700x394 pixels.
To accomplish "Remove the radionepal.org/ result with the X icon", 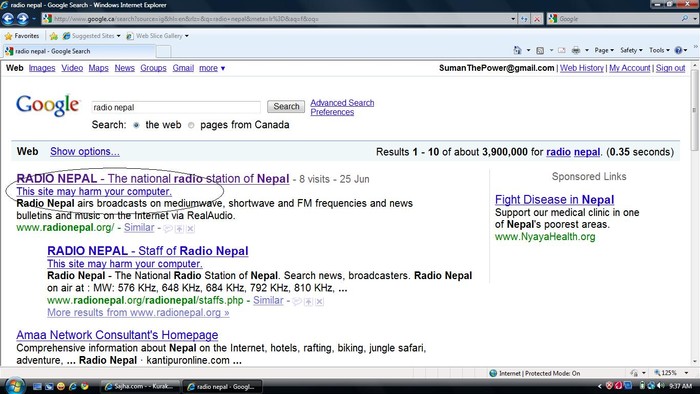I will (191, 228).
